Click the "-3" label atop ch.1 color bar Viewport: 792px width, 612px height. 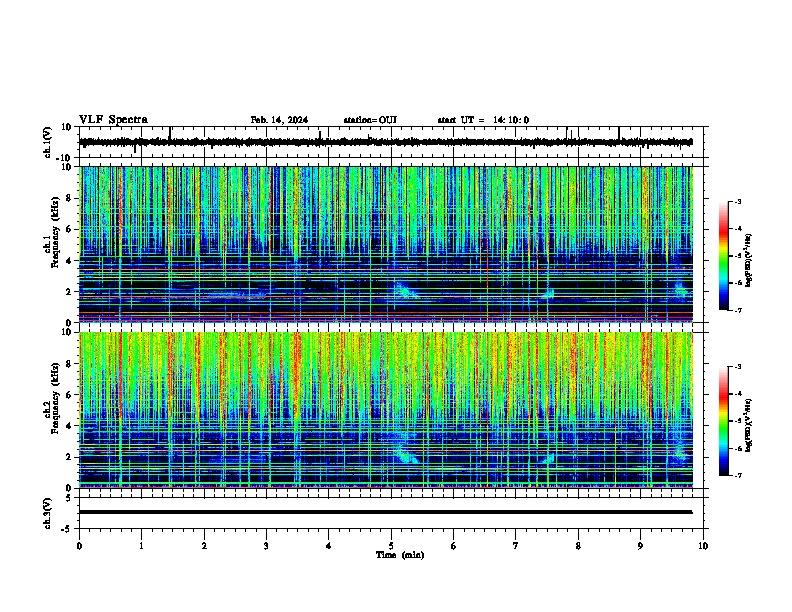click(x=737, y=201)
